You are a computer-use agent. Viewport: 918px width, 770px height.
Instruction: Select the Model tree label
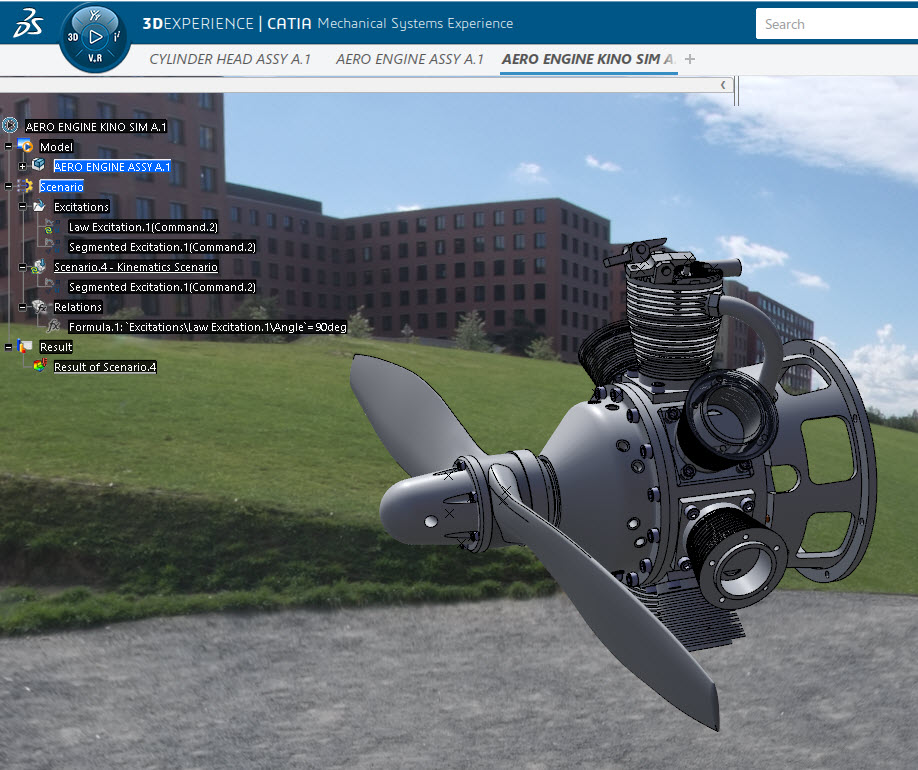click(x=56, y=146)
